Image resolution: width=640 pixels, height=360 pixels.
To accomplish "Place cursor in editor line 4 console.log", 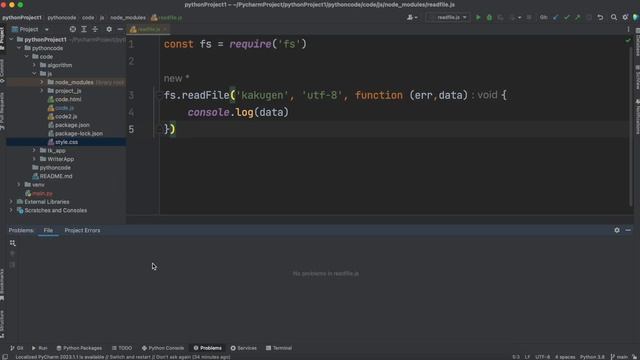I will pyautogui.click(x=238, y=112).
